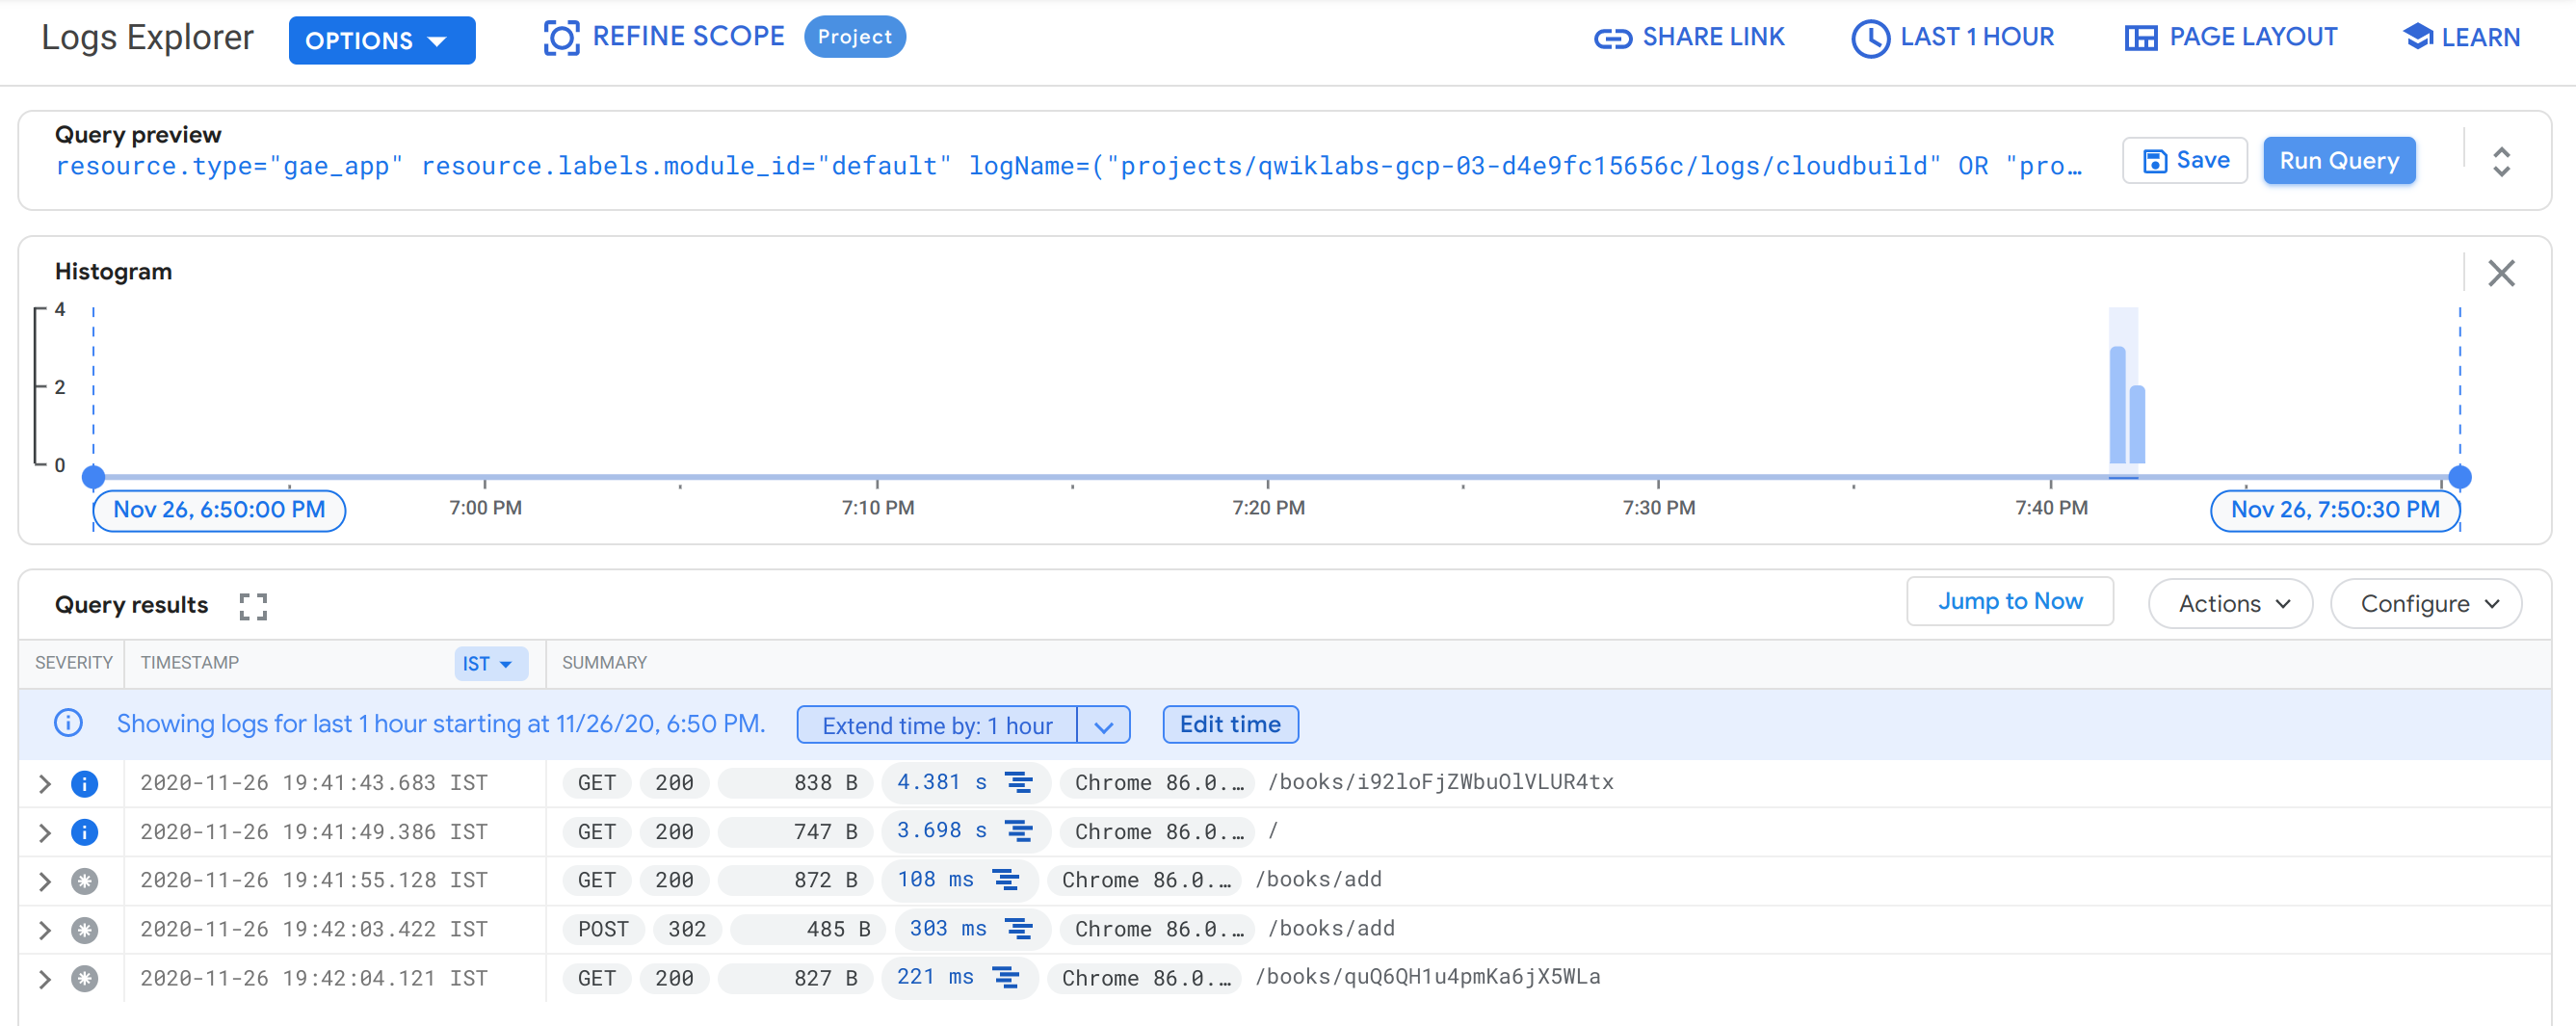
Task: Click the /books/i92loFjZWbuOlVLUR4tx path
Action: (x=1440, y=782)
